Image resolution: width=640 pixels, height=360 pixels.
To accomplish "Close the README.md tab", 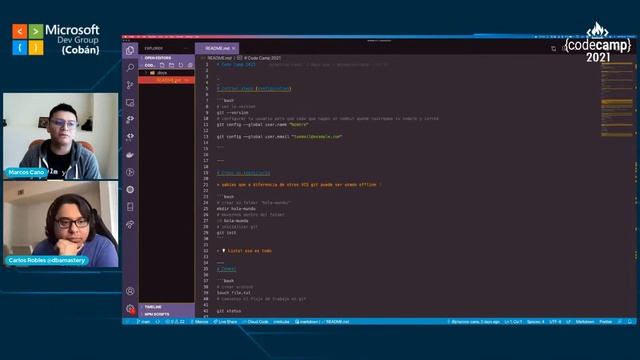I will pos(234,48).
